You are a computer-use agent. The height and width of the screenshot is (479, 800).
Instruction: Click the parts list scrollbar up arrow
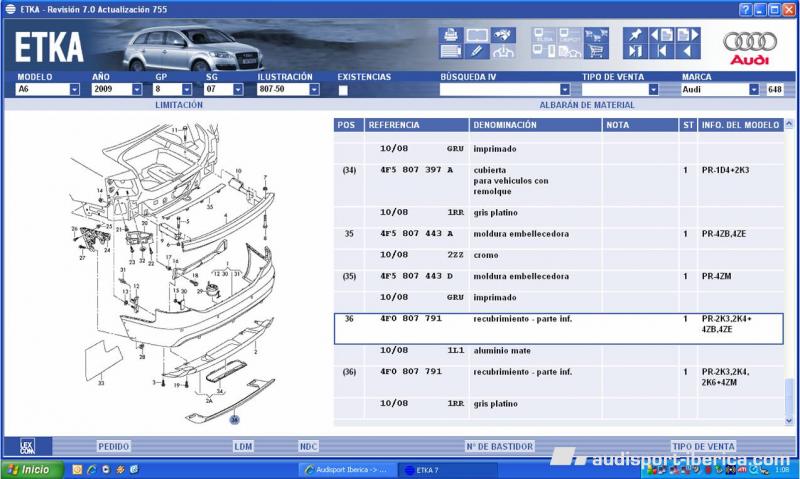789,124
